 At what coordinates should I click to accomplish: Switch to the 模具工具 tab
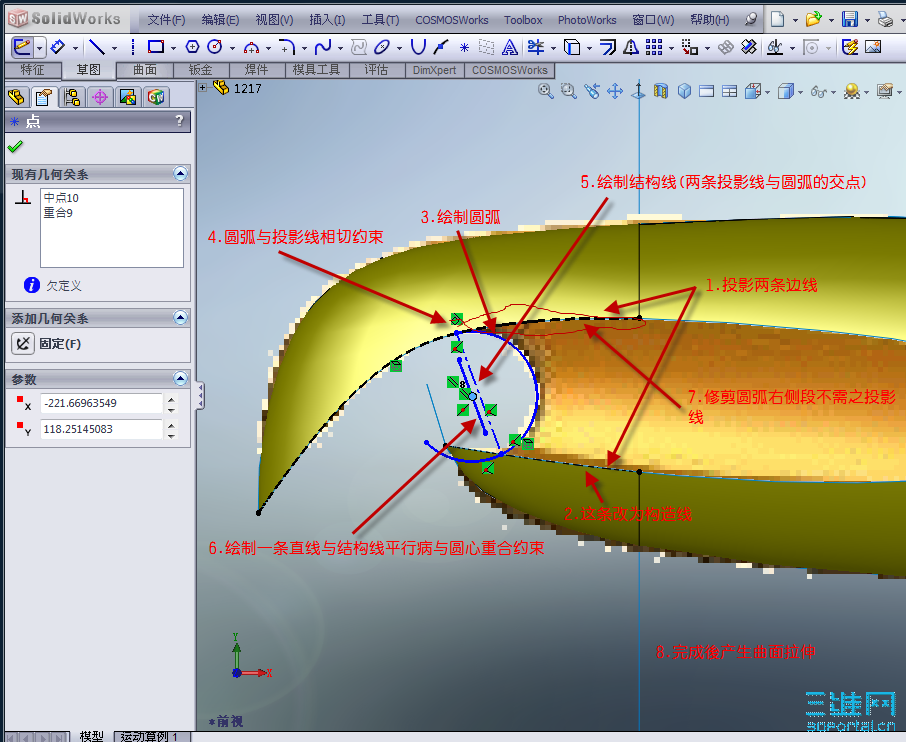(316, 70)
